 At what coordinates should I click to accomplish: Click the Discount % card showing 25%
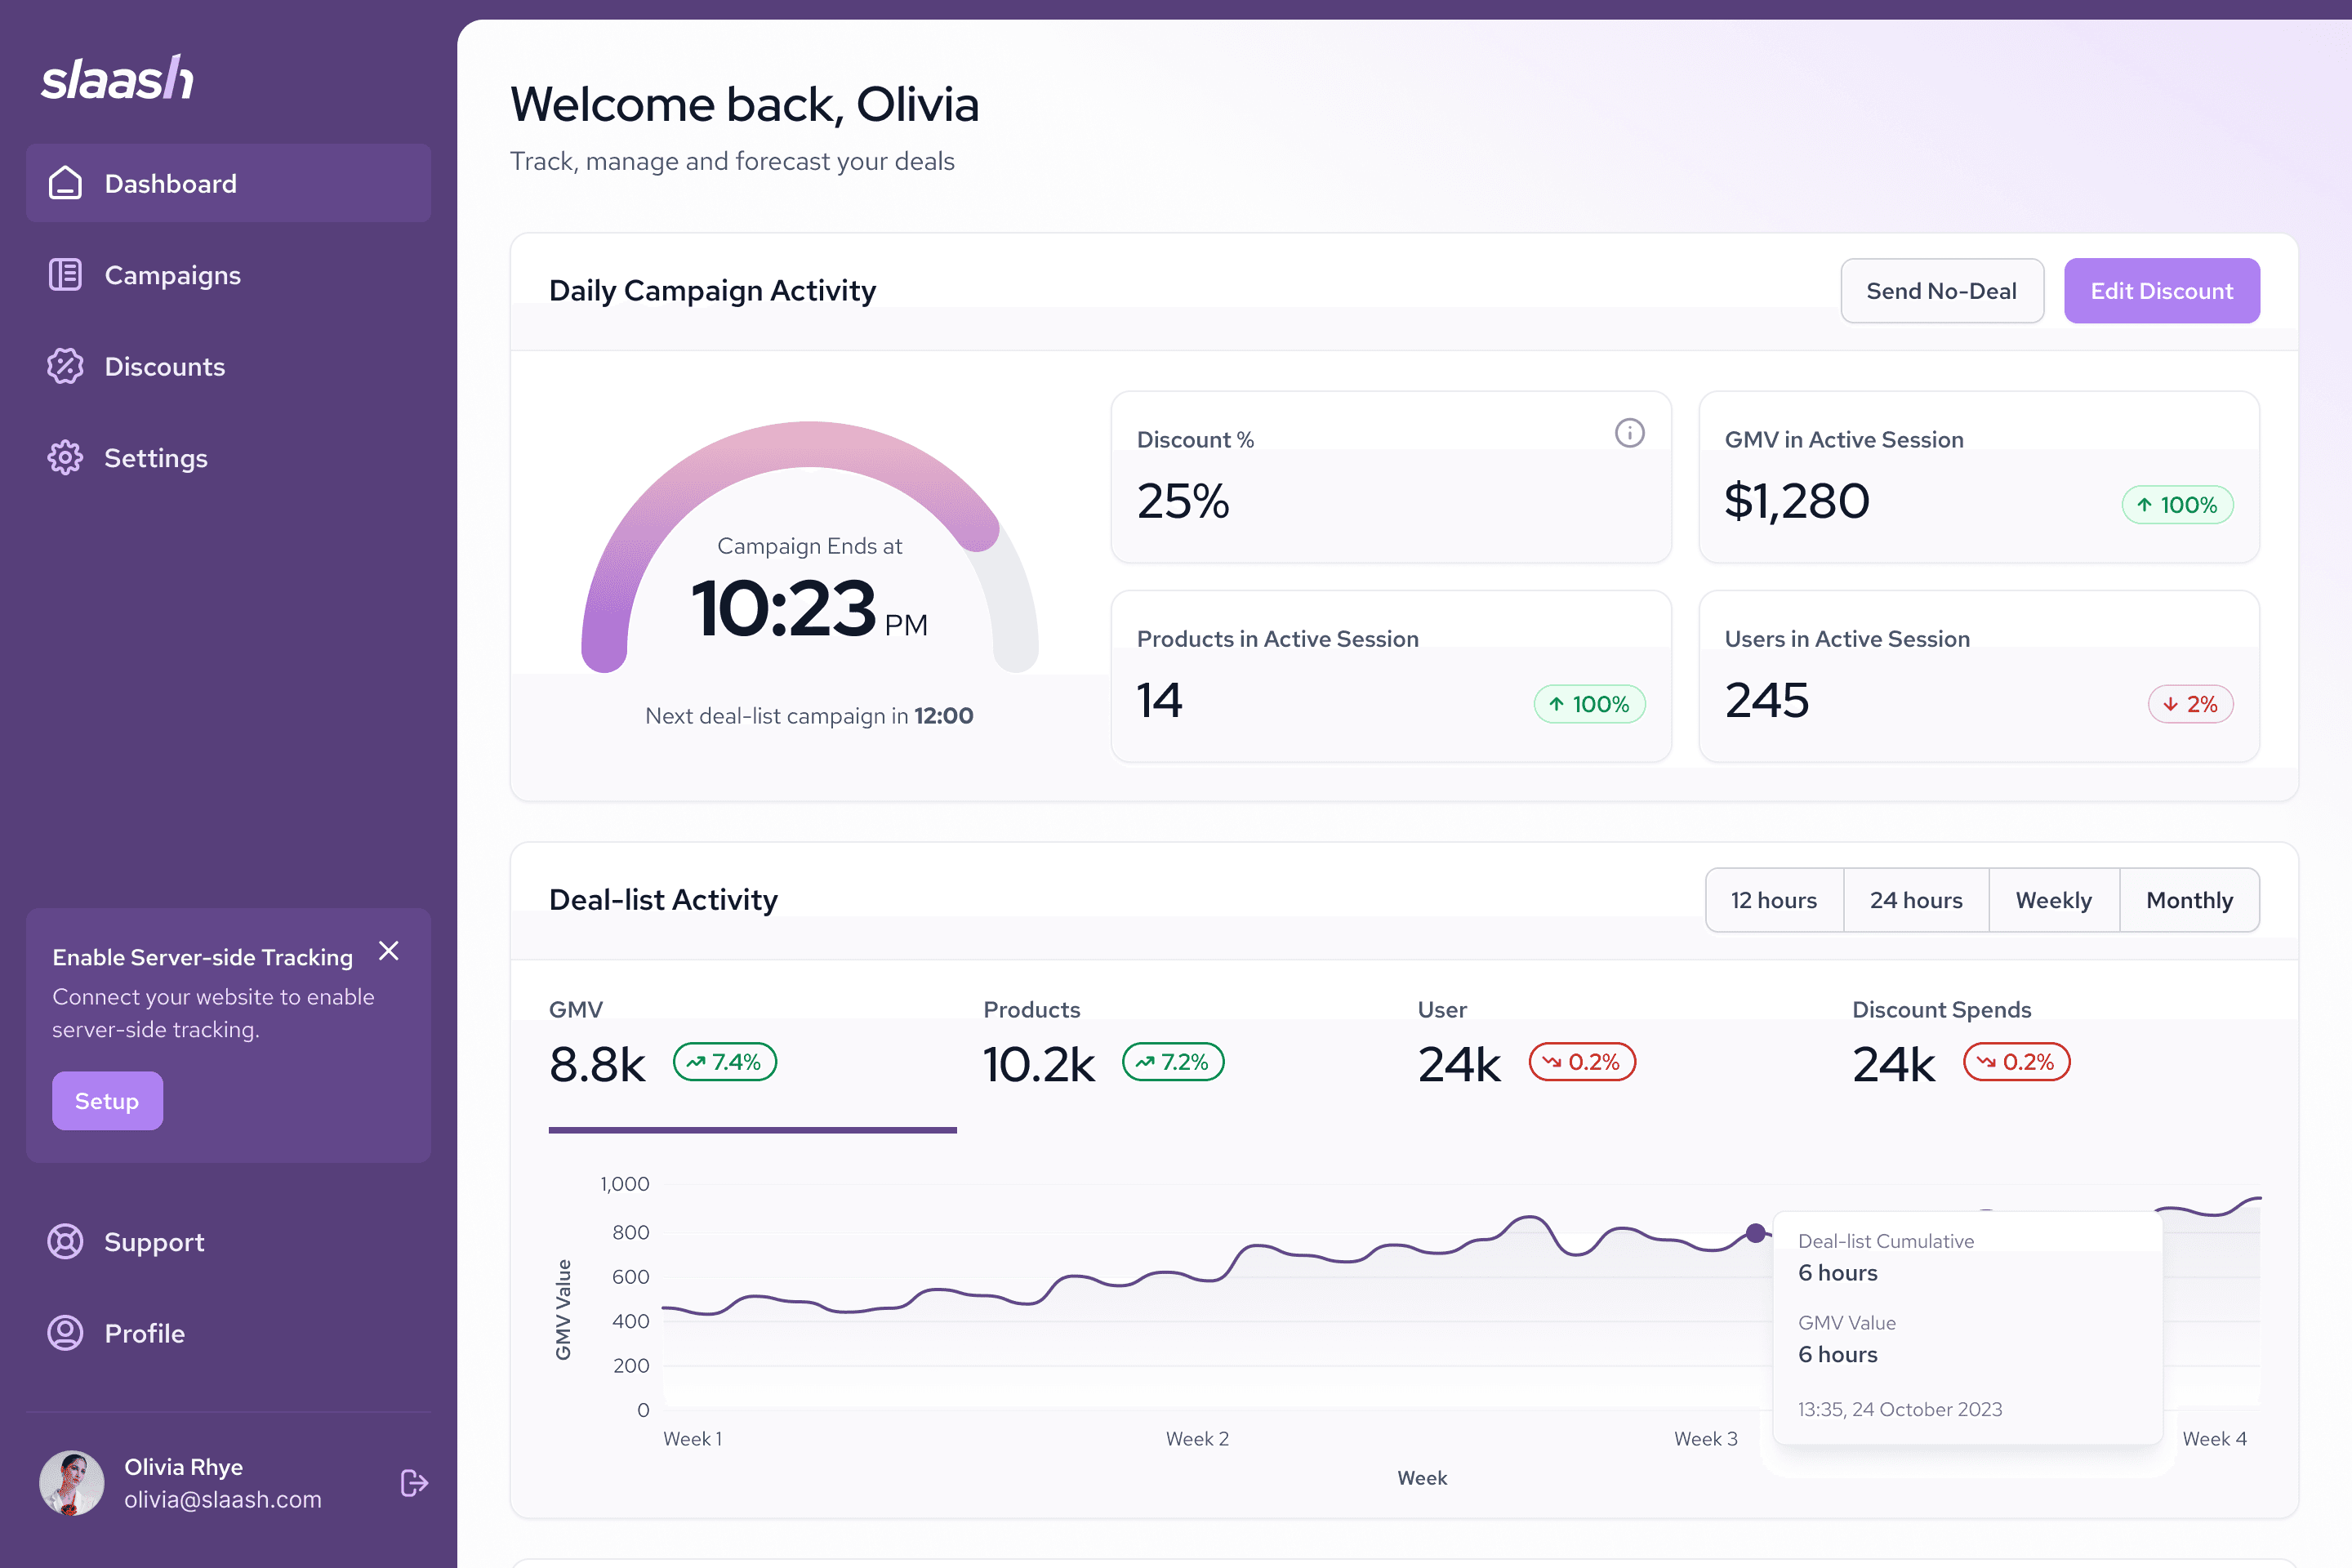[1391, 477]
